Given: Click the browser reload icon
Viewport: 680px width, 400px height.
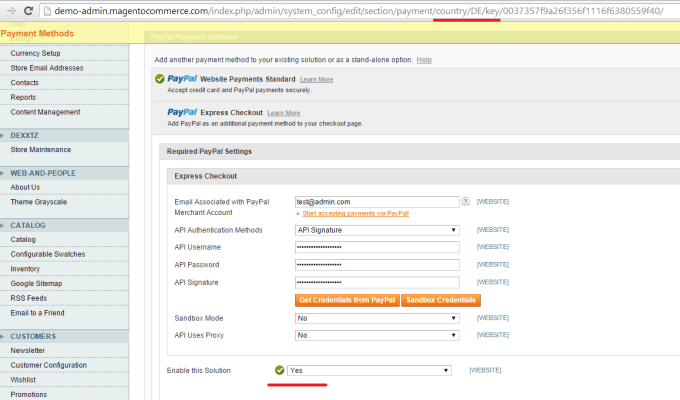Looking at the screenshot, I should [29, 11].
